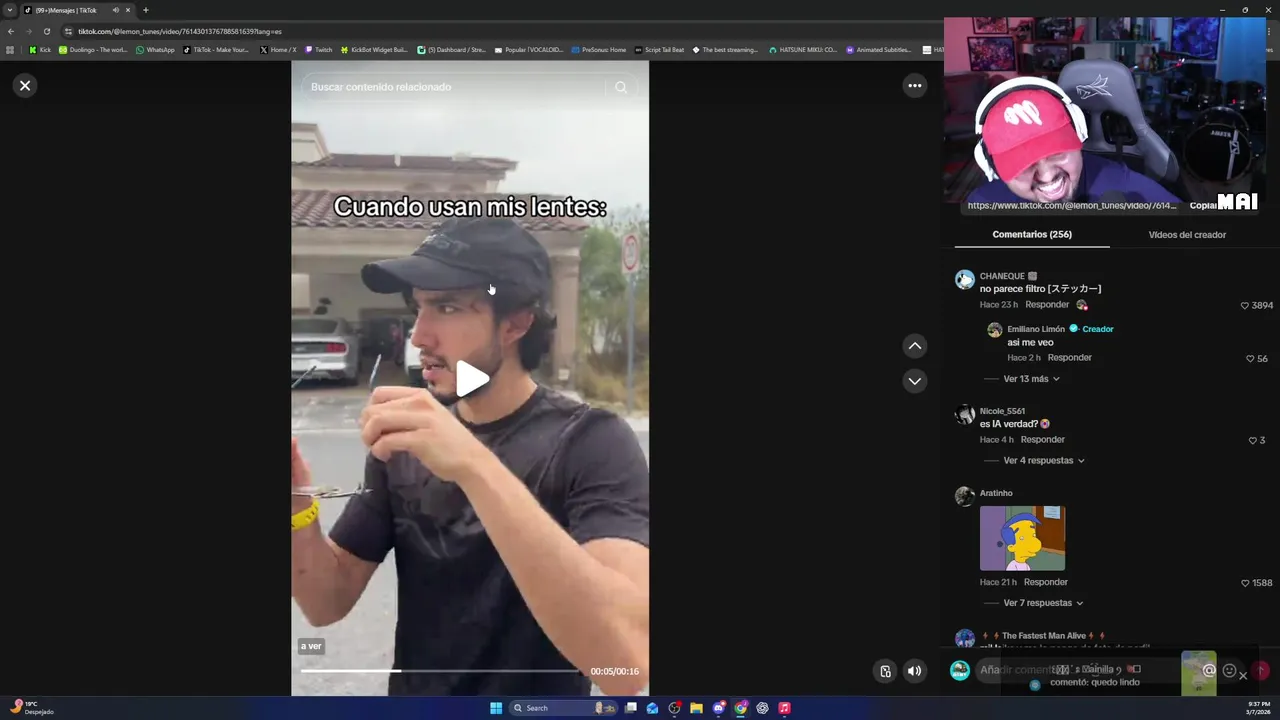Switch to the Comentarios (256) tab
1280x720 pixels.
click(x=1032, y=235)
